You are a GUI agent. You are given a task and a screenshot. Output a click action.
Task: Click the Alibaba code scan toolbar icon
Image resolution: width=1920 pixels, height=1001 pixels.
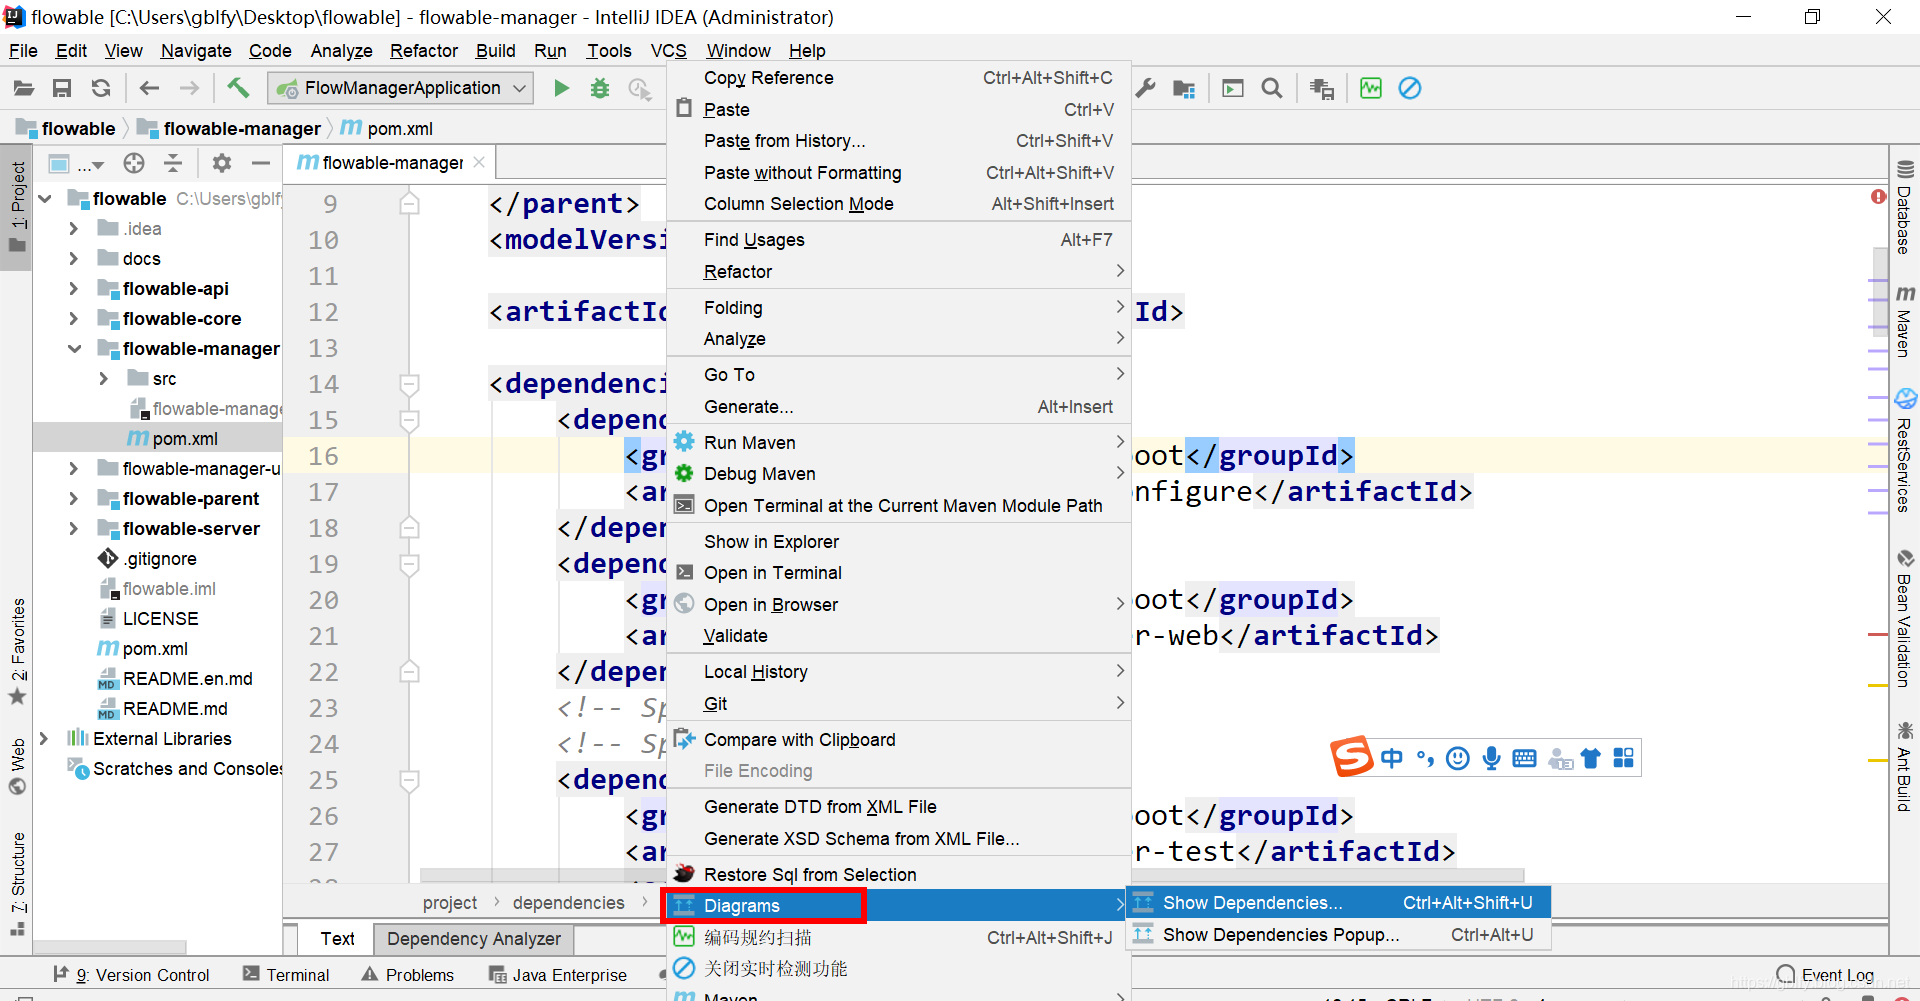1371,89
